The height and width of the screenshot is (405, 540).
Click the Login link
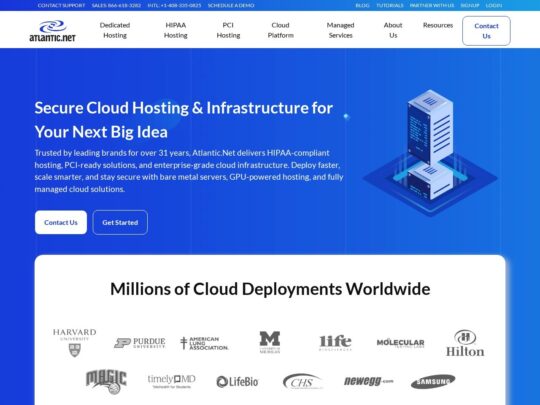(x=494, y=6)
